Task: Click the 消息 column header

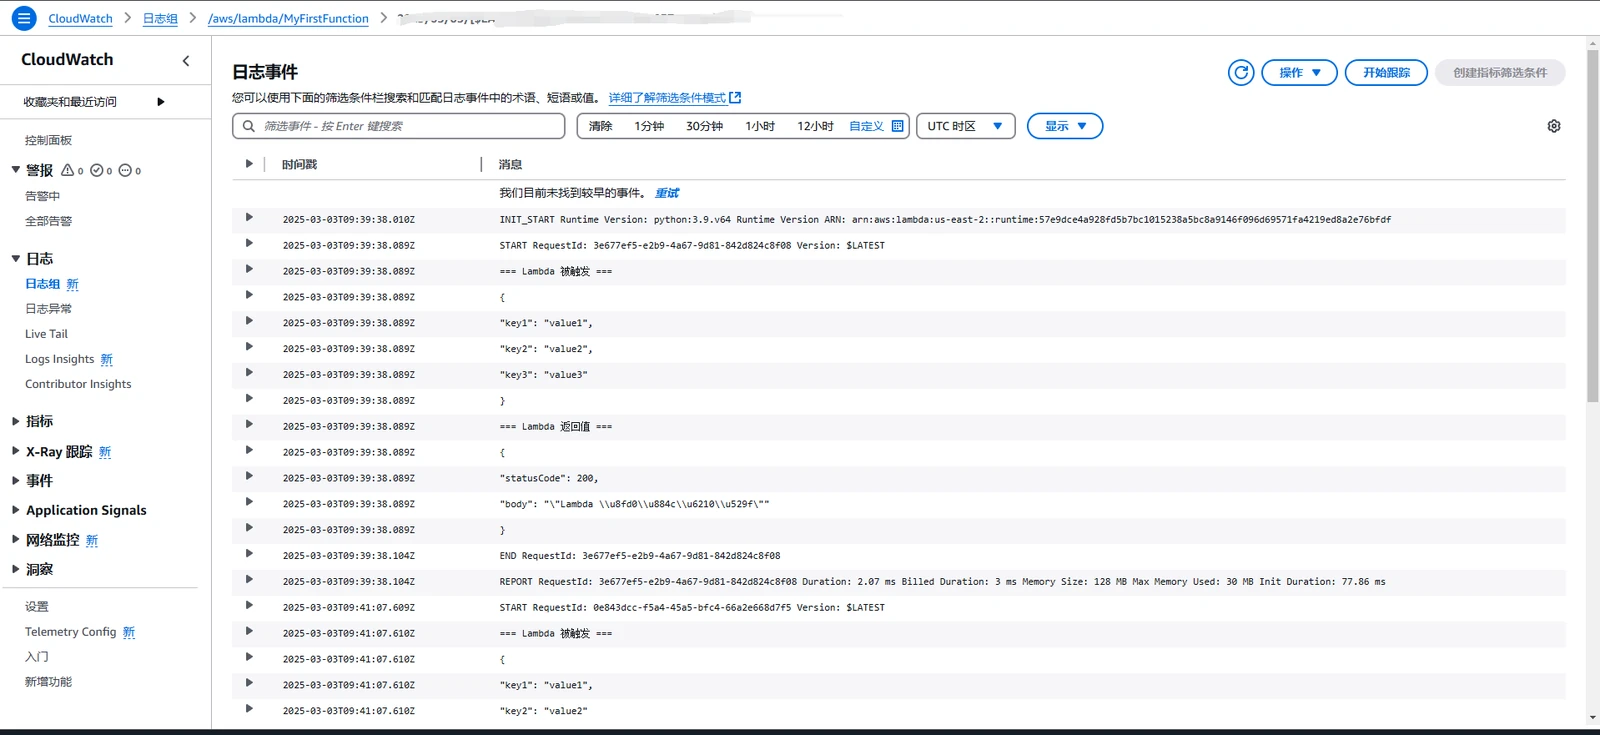Action: point(510,165)
